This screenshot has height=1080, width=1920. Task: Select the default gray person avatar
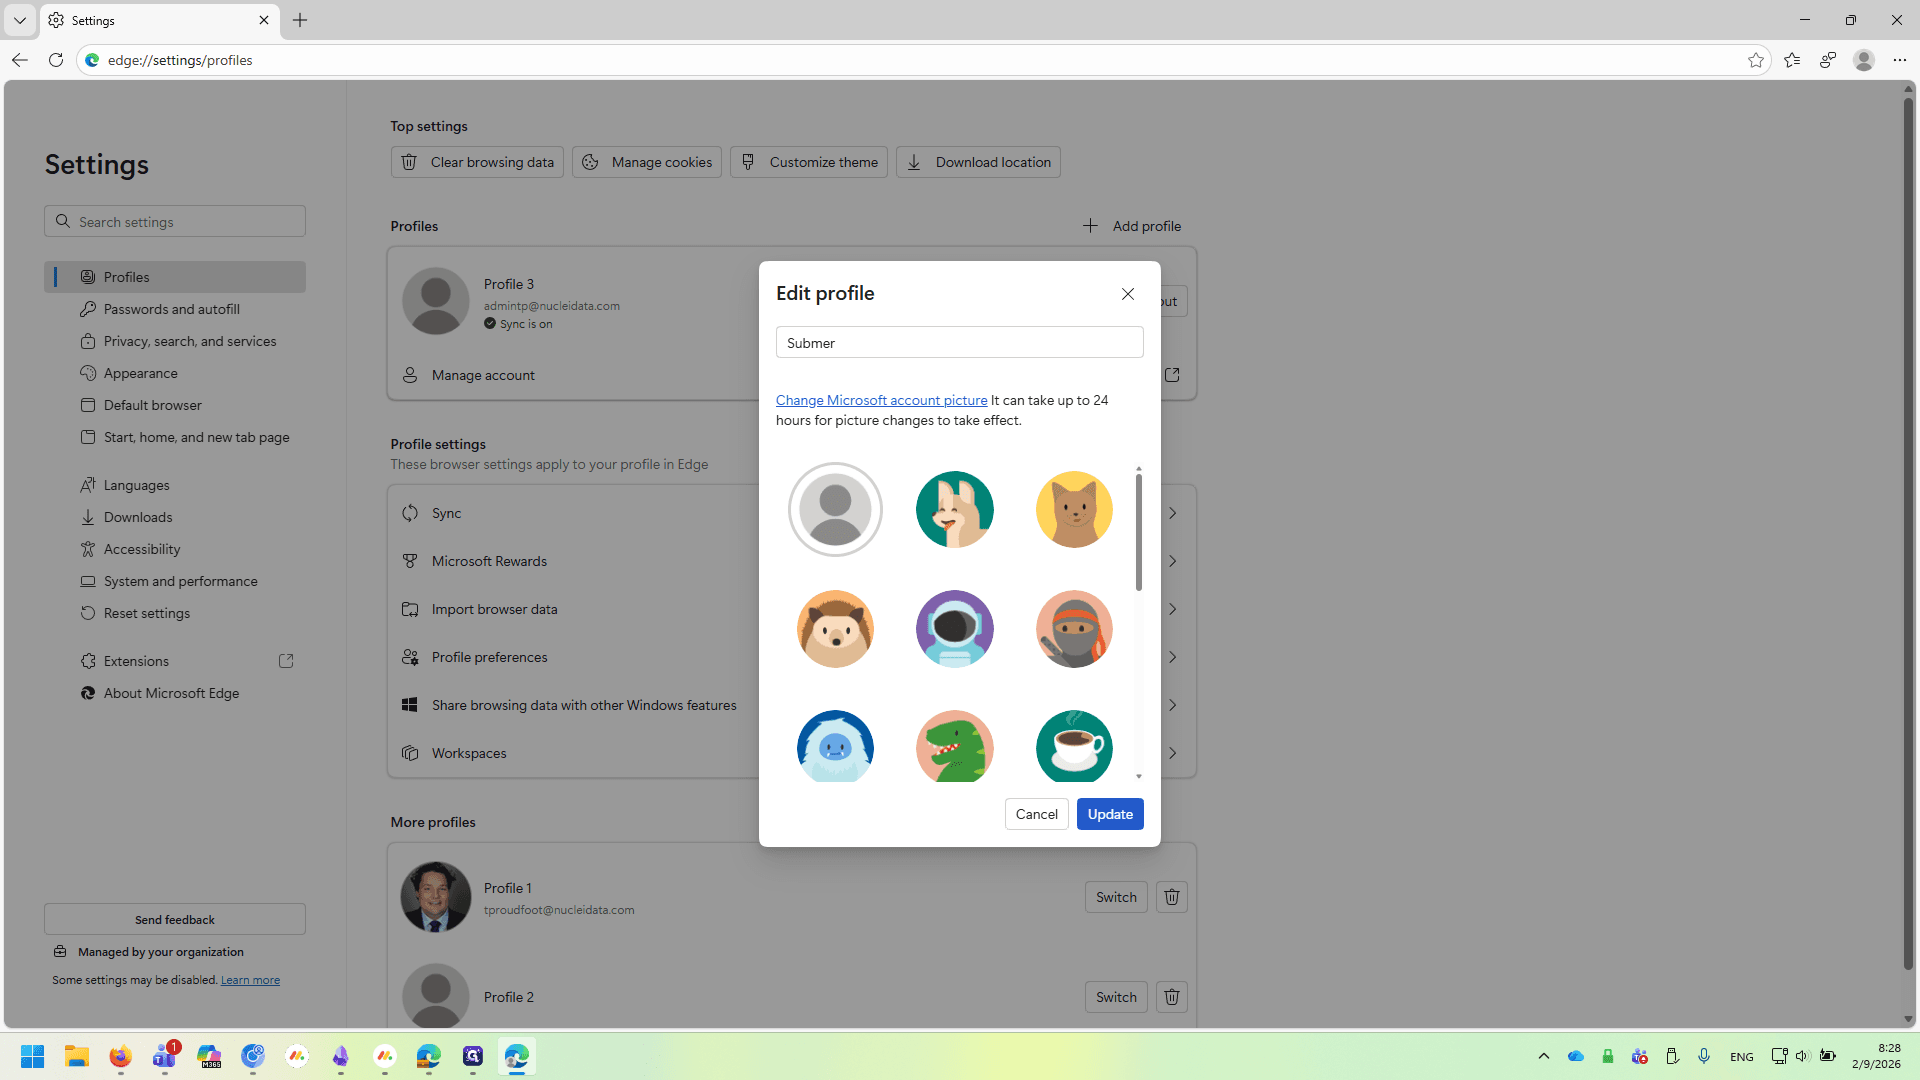click(x=835, y=510)
